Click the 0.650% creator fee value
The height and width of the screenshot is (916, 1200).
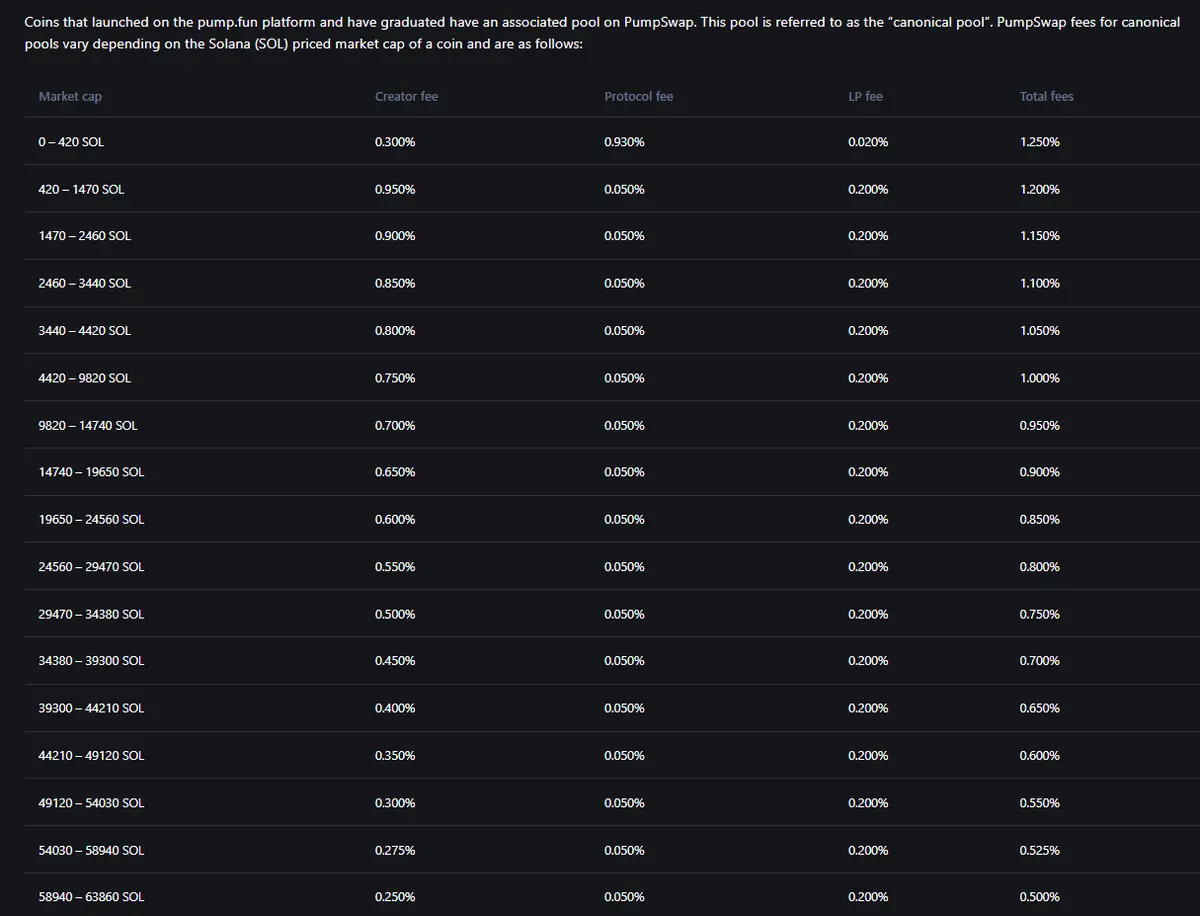click(x=395, y=472)
